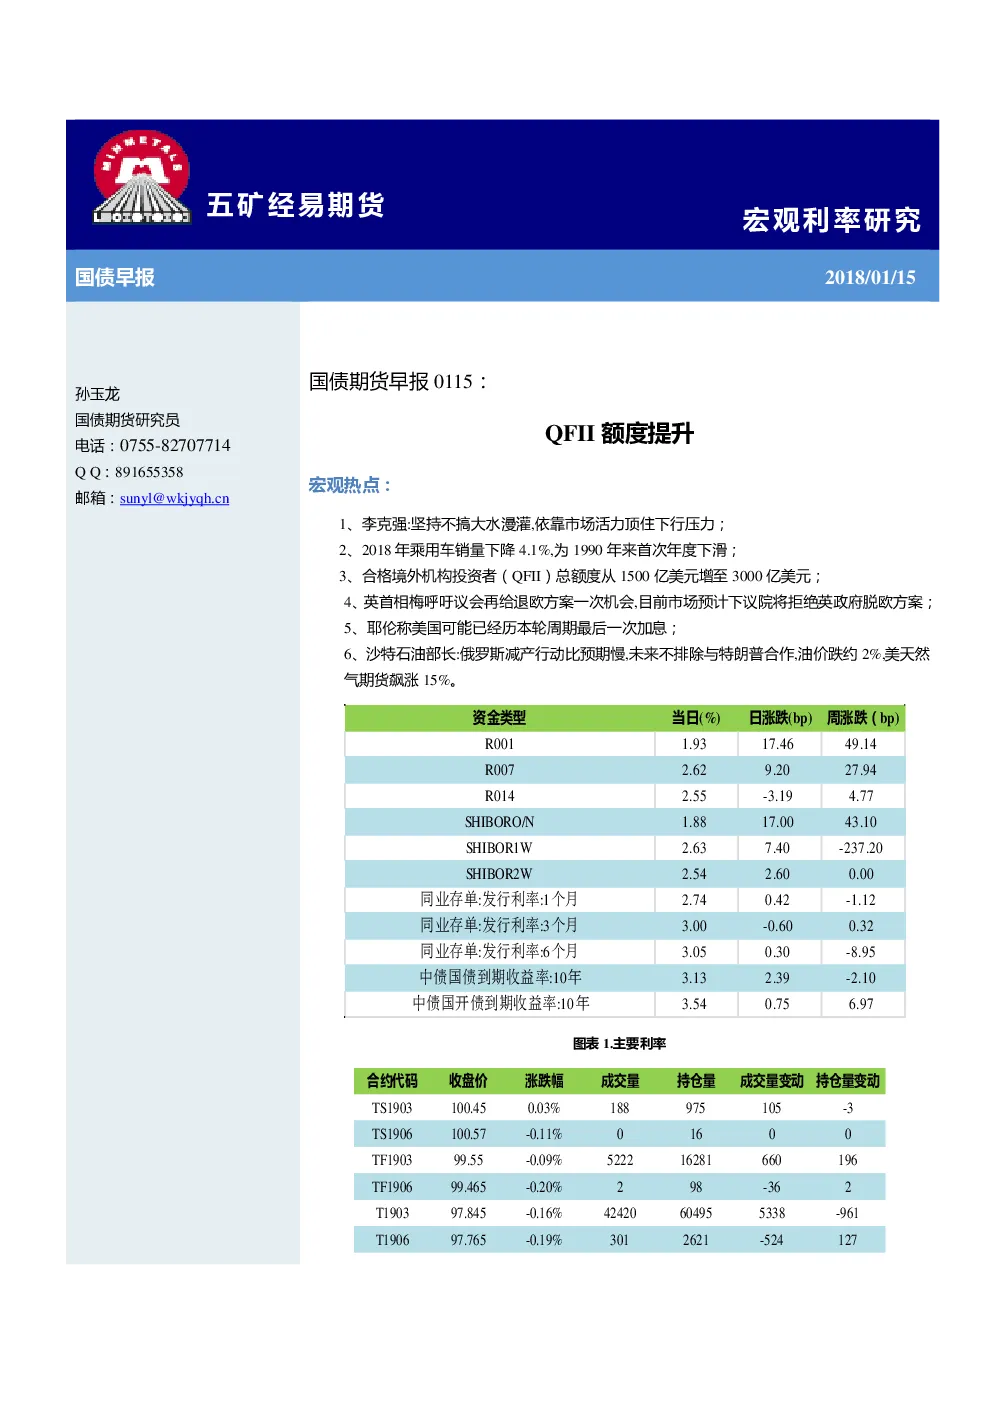Image resolution: width=992 pixels, height=1403 pixels.
Task: Click the value 49.14 in R001 row
Action: [861, 744]
